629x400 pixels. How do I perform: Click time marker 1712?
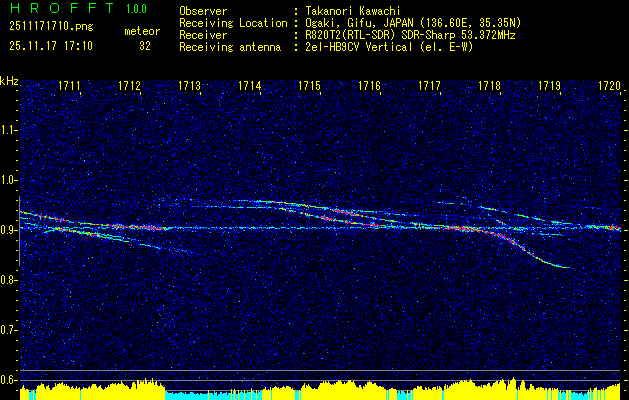pos(130,85)
